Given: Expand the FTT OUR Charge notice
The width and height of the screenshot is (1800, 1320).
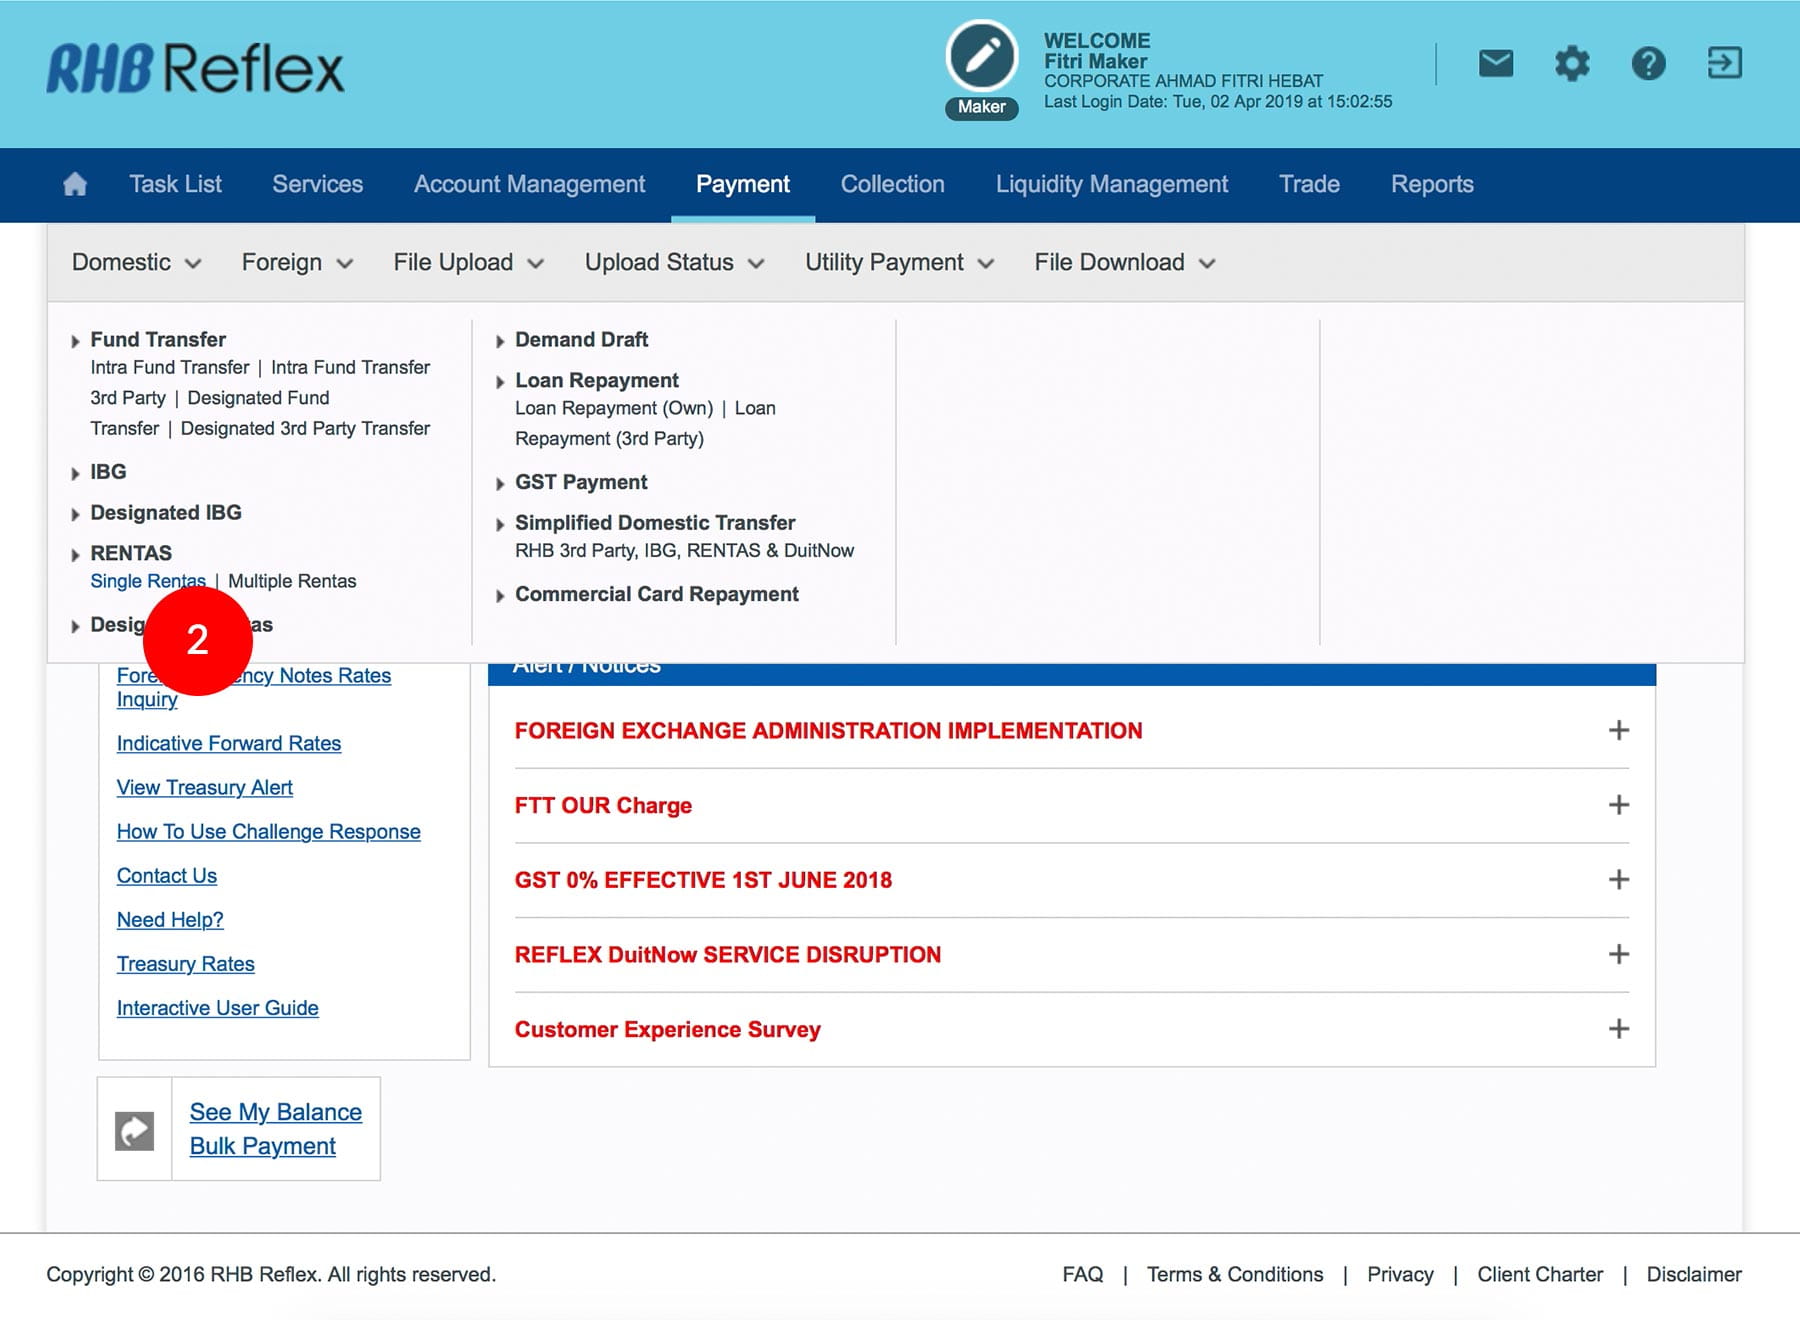Looking at the screenshot, I should [x=1618, y=805].
